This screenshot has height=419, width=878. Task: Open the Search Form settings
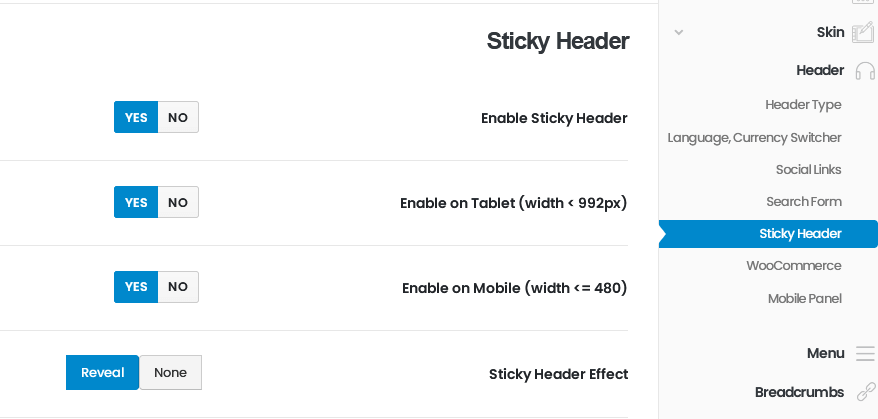click(x=804, y=202)
